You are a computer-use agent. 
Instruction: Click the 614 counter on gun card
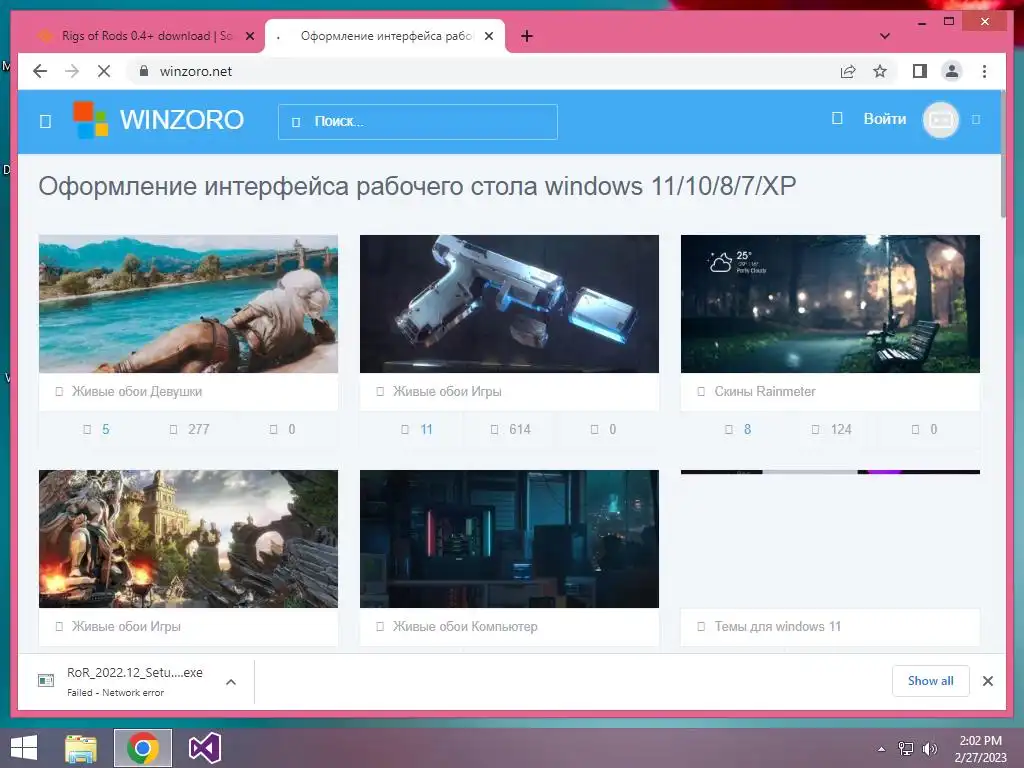tap(520, 429)
